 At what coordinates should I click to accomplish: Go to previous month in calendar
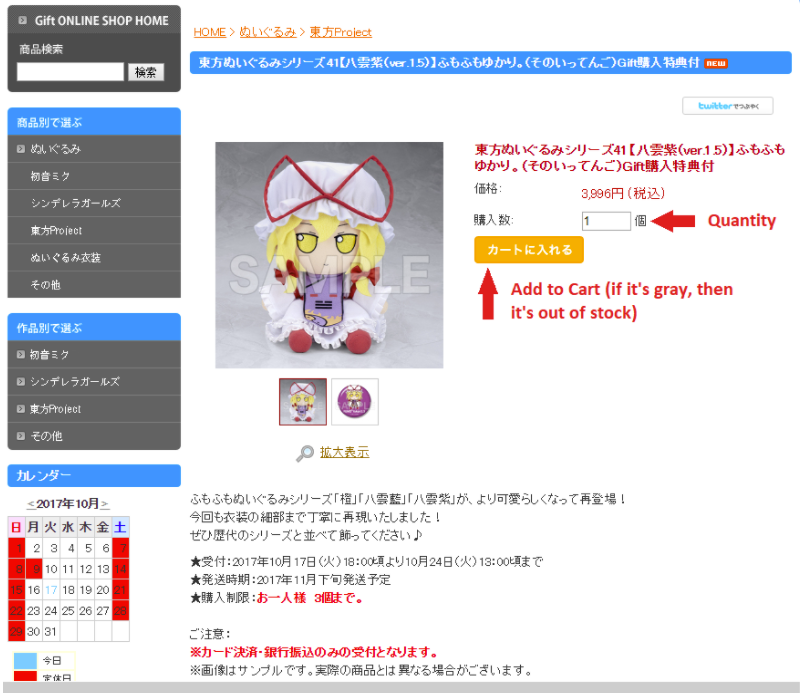coord(31,504)
